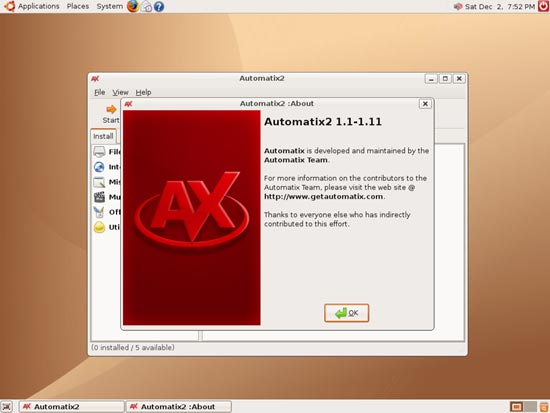
Task: Open the System menu in top panel
Action: [x=110, y=6]
